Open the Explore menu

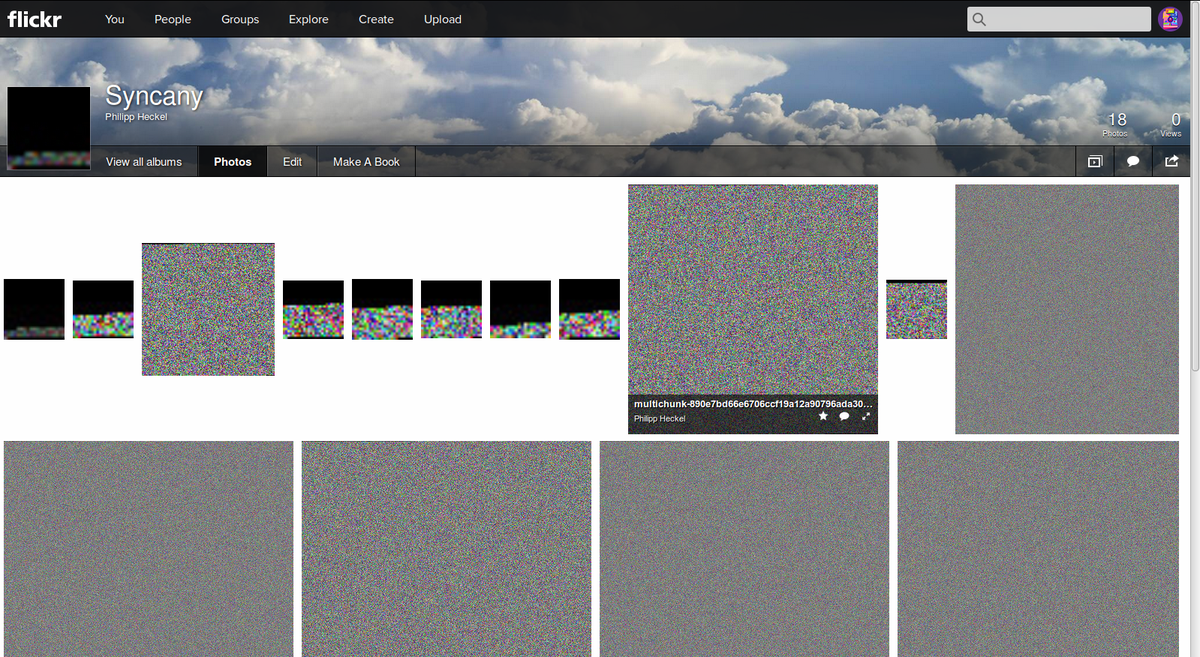[308, 19]
